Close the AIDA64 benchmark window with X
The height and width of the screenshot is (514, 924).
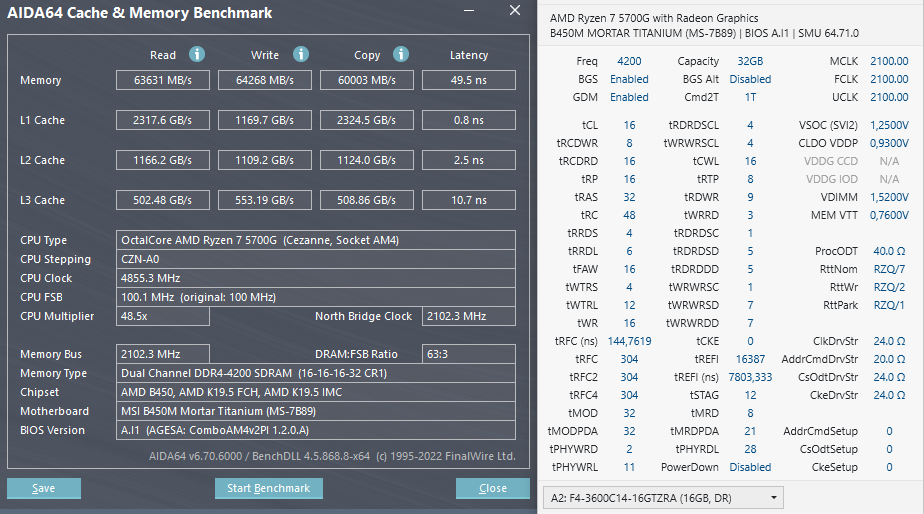(x=515, y=11)
